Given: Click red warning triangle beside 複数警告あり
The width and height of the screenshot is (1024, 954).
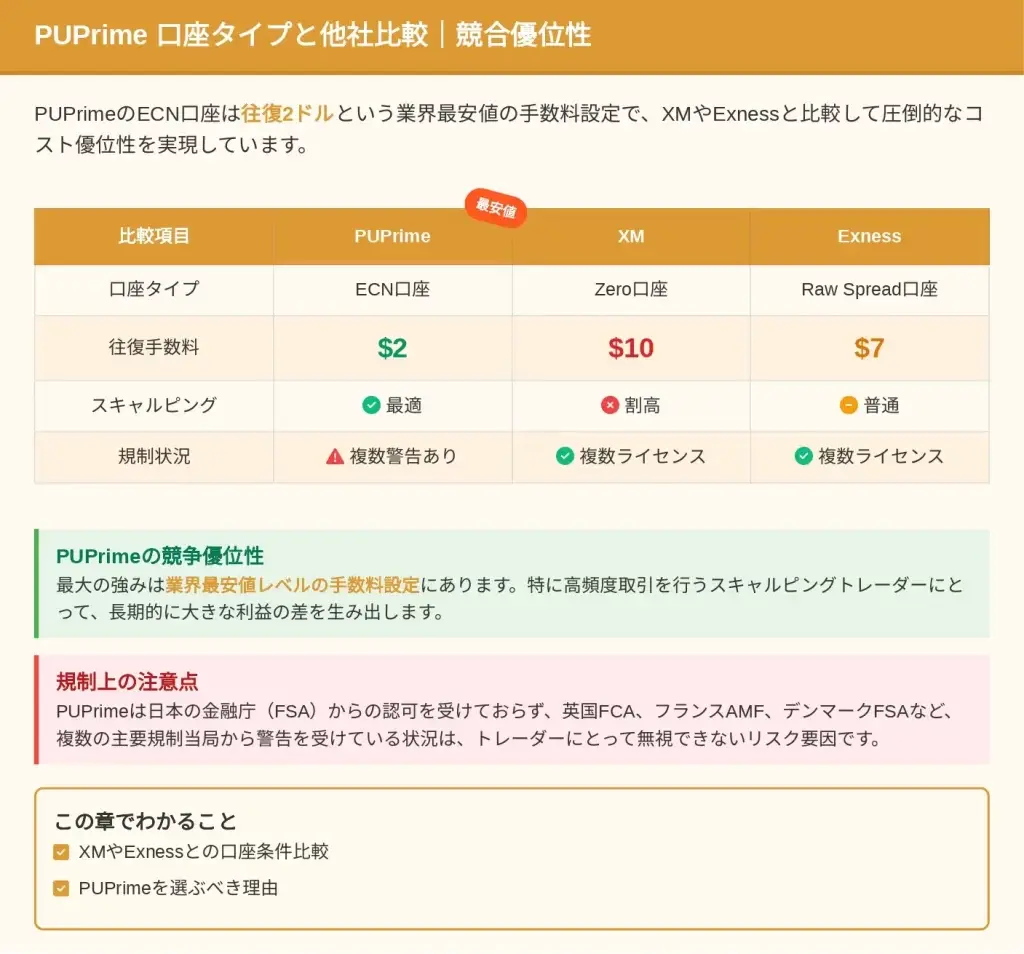Looking at the screenshot, I should (x=335, y=456).
